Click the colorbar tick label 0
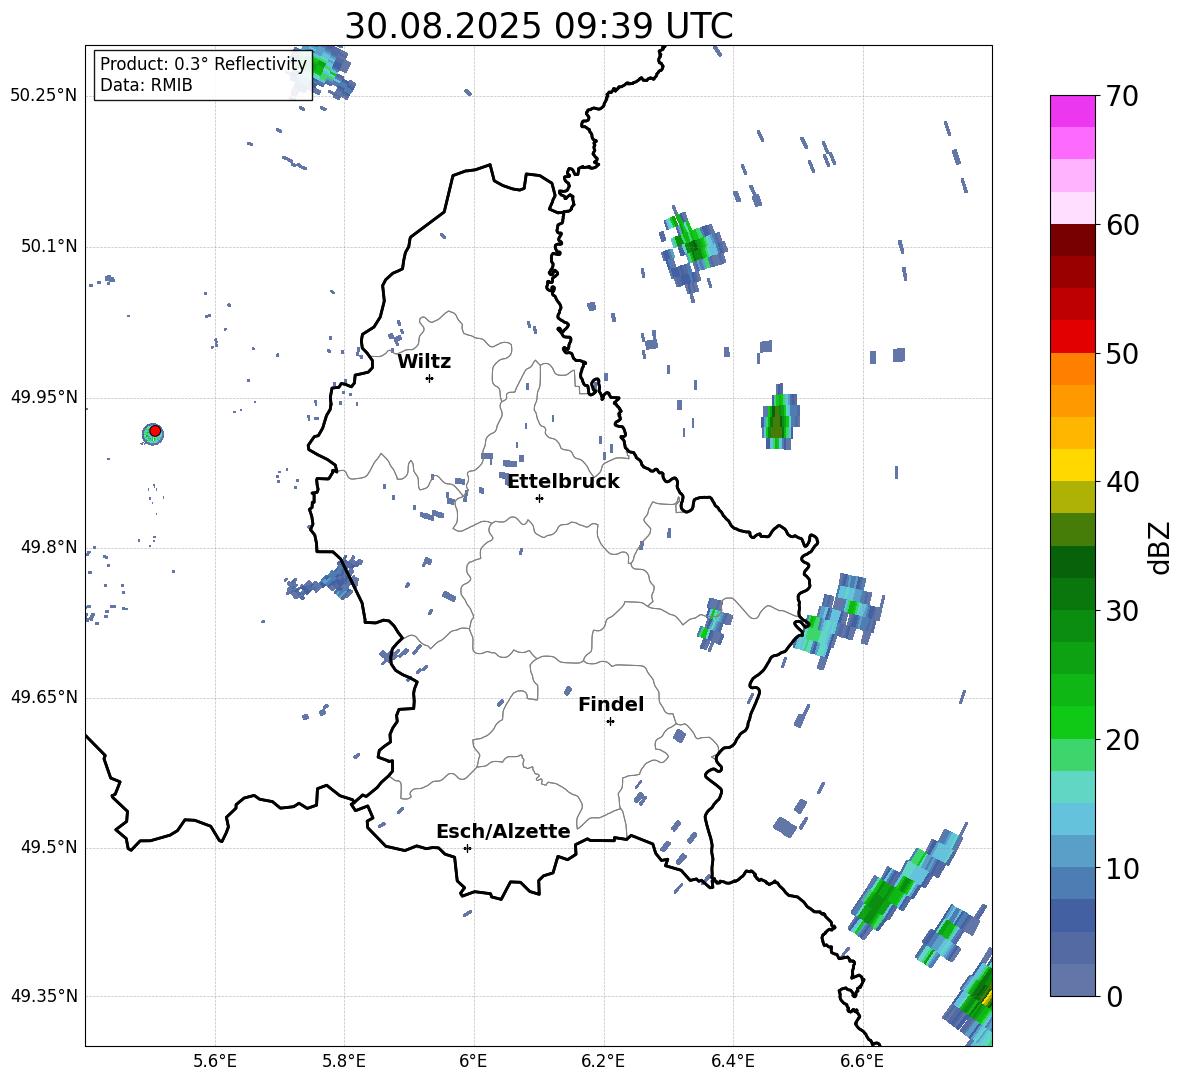 (1115, 996)
